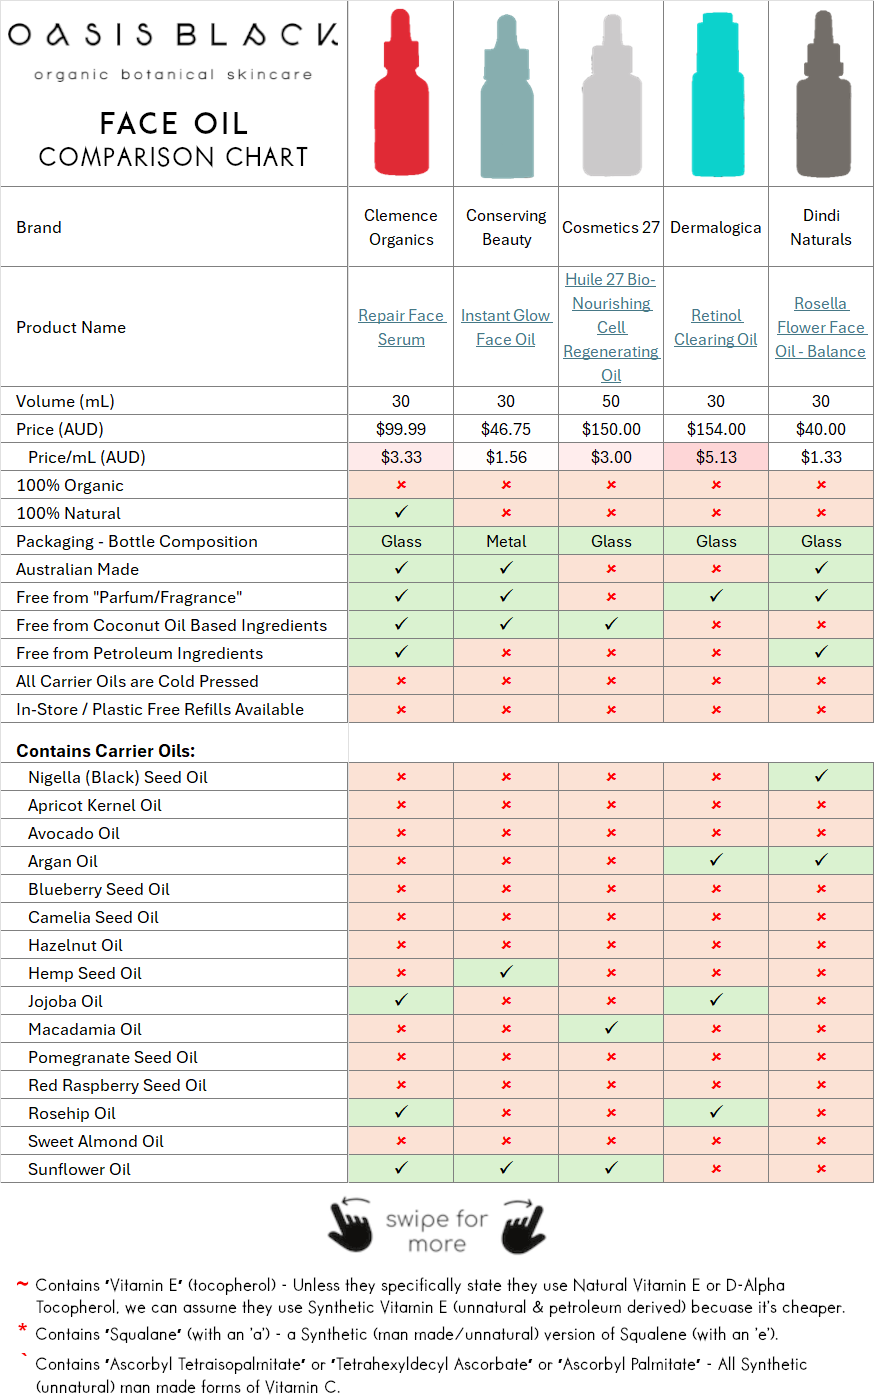Click the Dermalogica brand name
Viewport: 874px width, 1400px height.
tap(716, 227)
